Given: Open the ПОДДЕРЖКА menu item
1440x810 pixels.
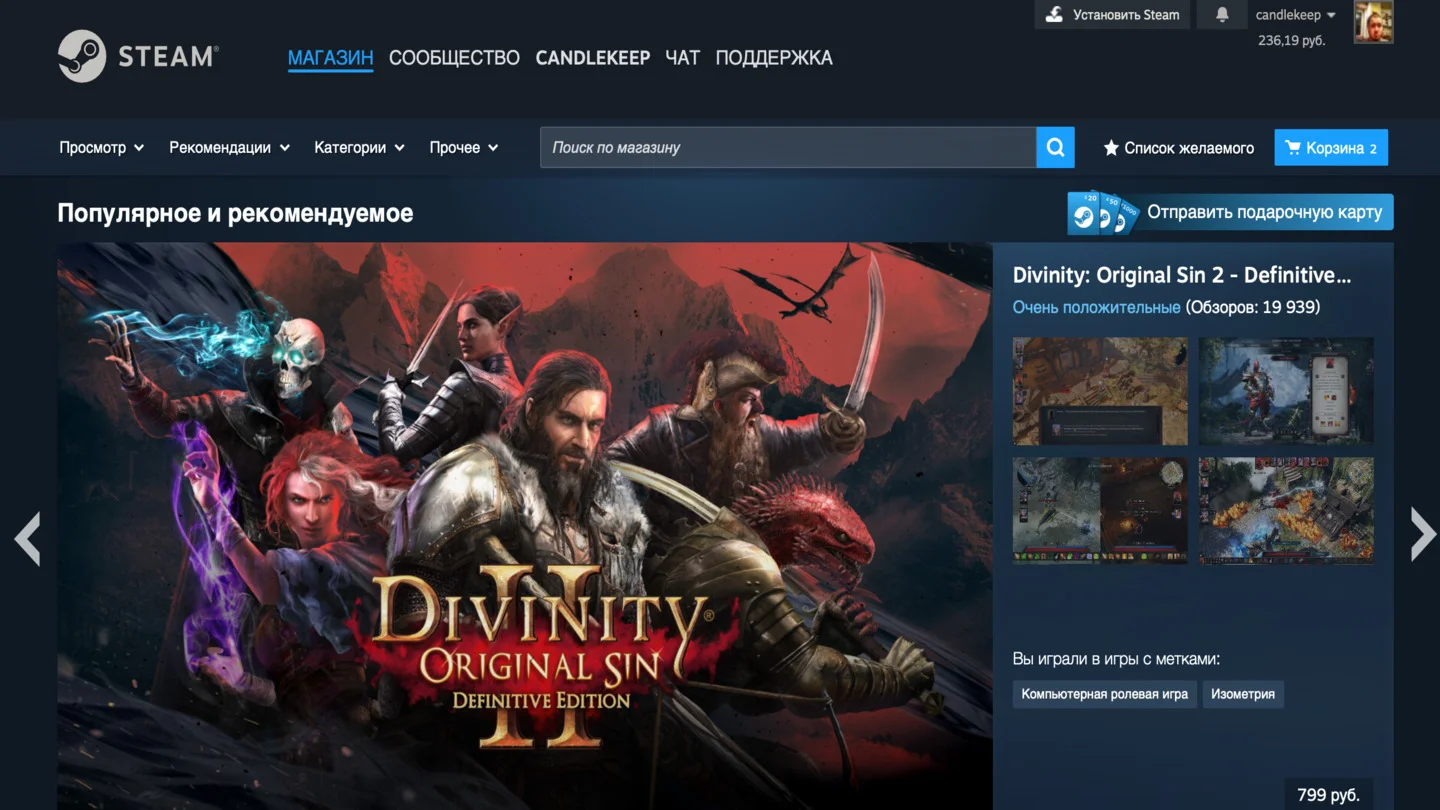Looking at the screenshot, I should tap(774, 58).
